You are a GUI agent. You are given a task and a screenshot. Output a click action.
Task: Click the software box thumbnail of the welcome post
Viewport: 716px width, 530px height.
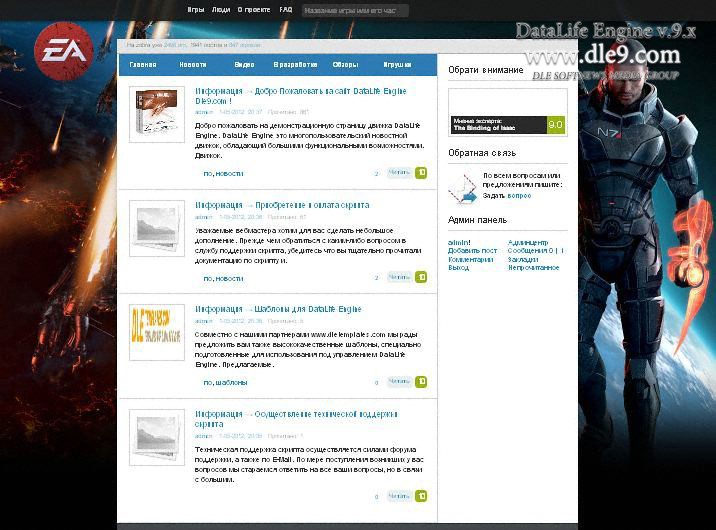pyautogui.click(x=157, y=114)
